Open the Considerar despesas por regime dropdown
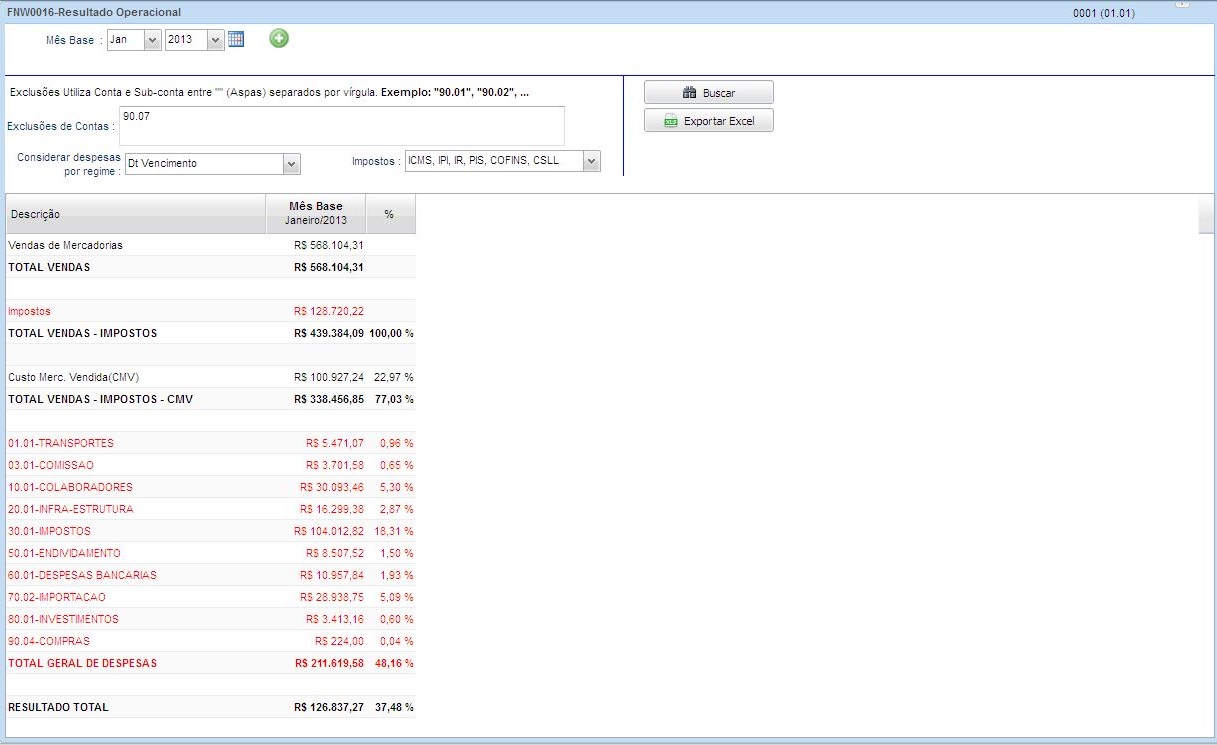 [x=291, y=163]
